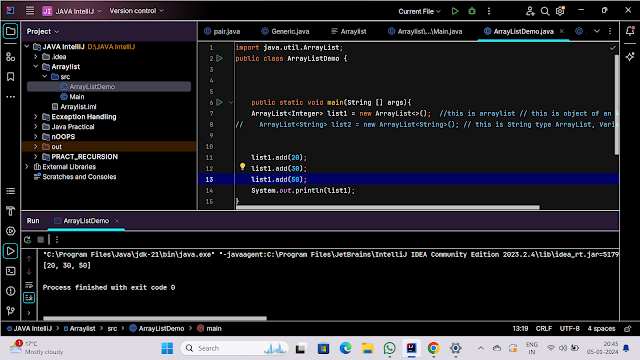
Task: Click the editor horizontal scrollbar
Action: pyautogui.click(x=388, y=207)
